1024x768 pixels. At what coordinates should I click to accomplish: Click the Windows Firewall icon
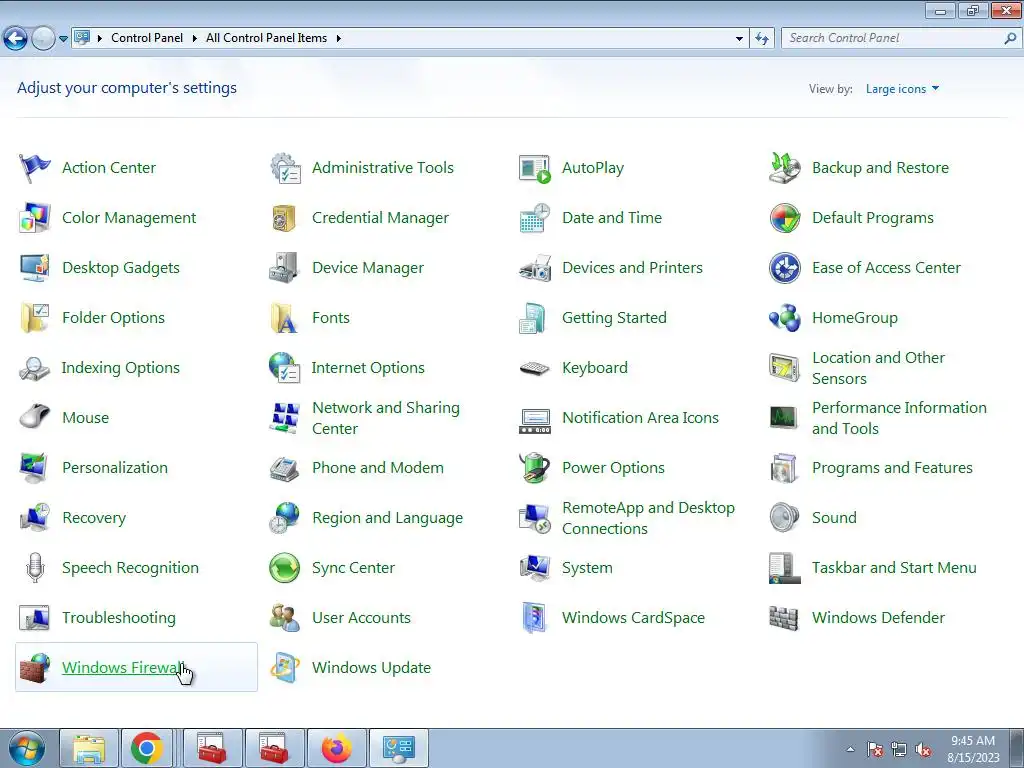35,667
